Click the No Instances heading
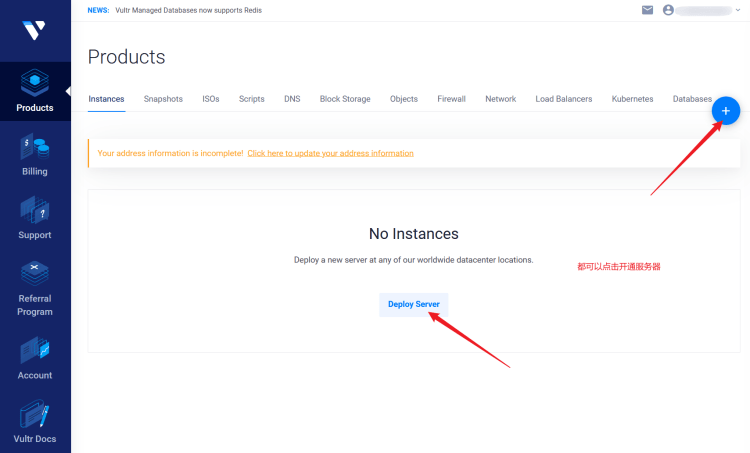750x453 pixels. (414, 233)
